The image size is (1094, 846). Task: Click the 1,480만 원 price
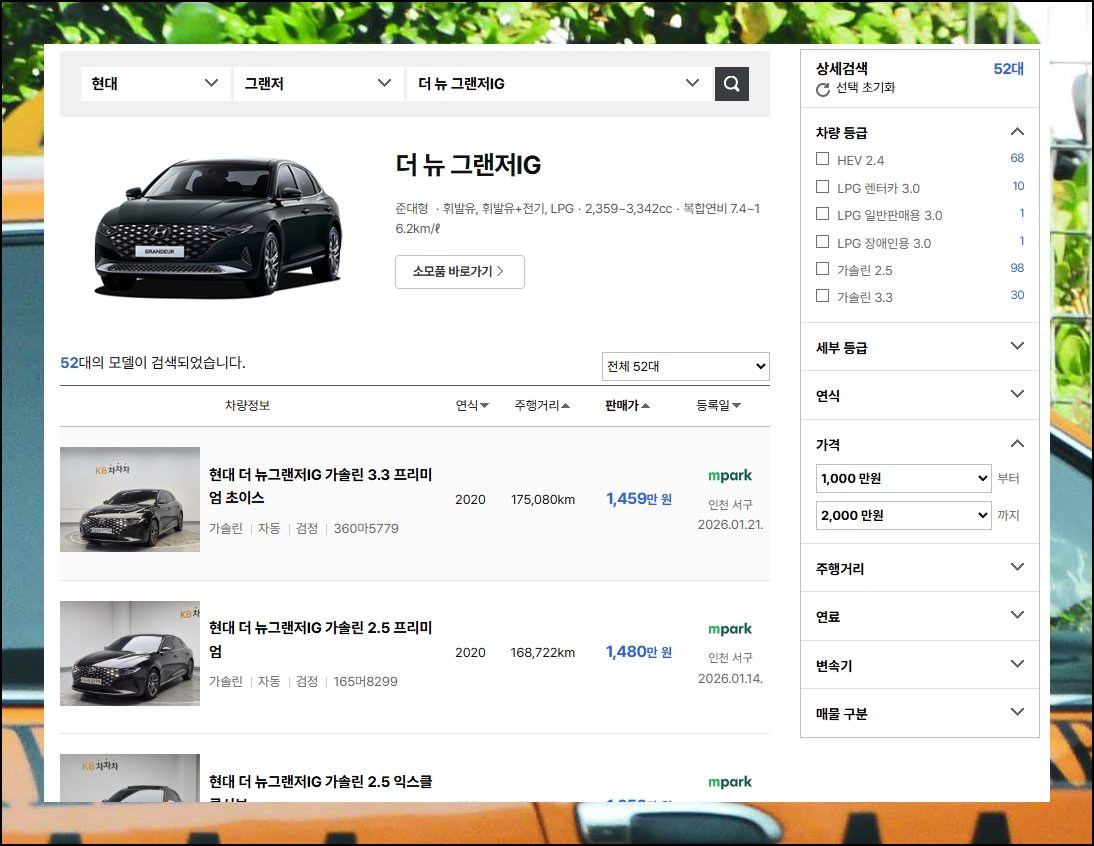click(x=639, y=652)
